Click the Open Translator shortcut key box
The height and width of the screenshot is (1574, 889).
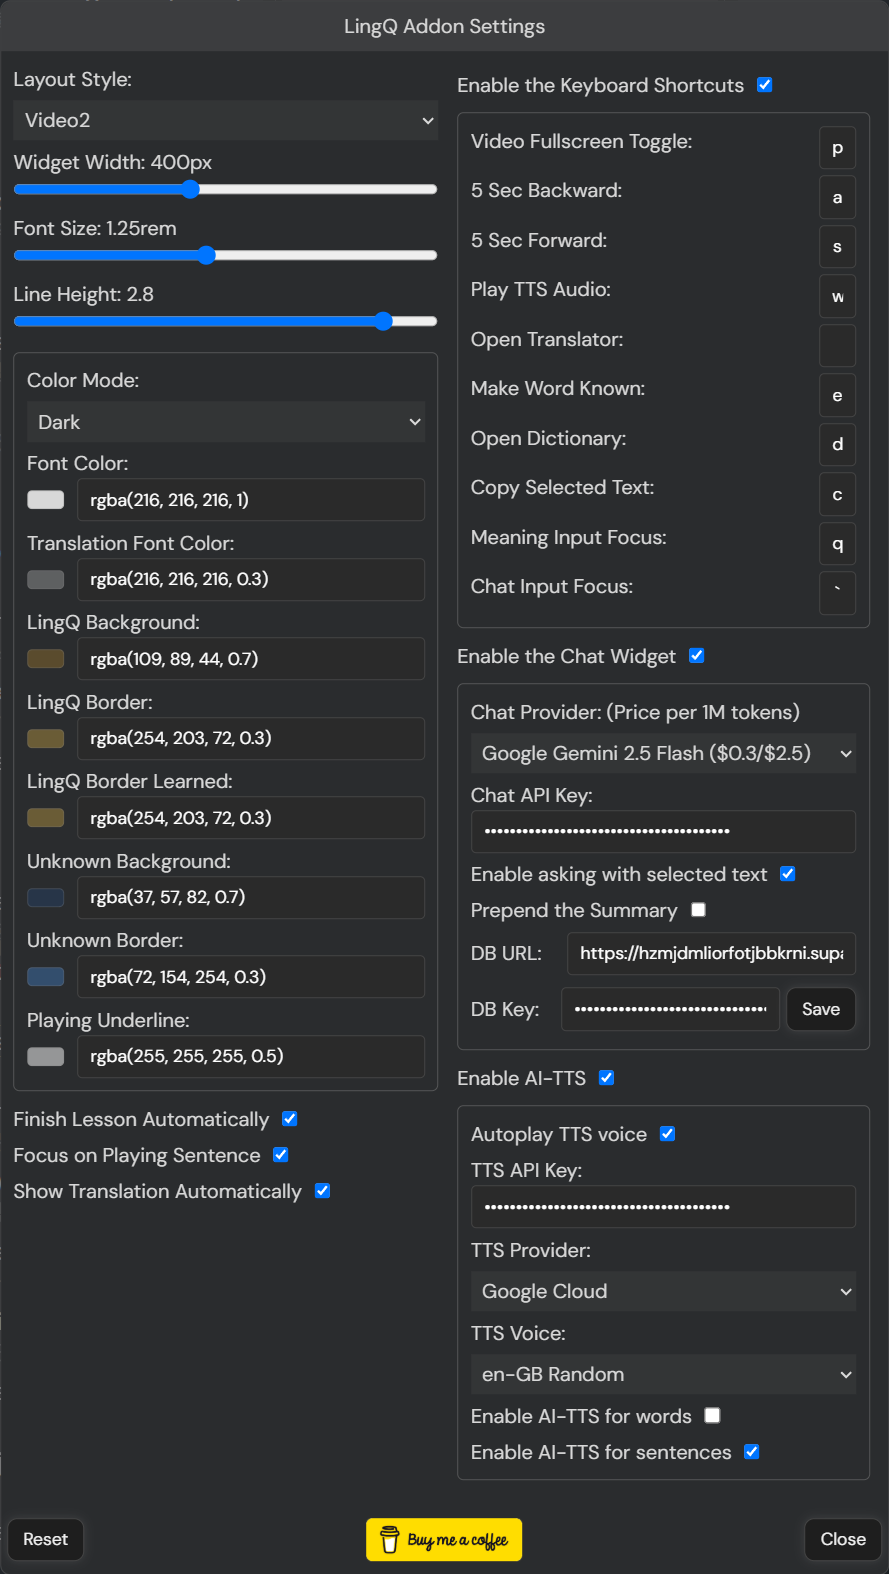(x=837, y=346)
